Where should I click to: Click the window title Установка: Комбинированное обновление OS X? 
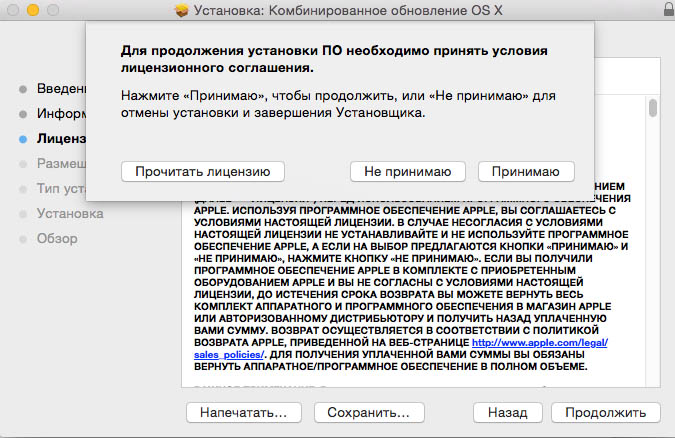pos(348,10)
